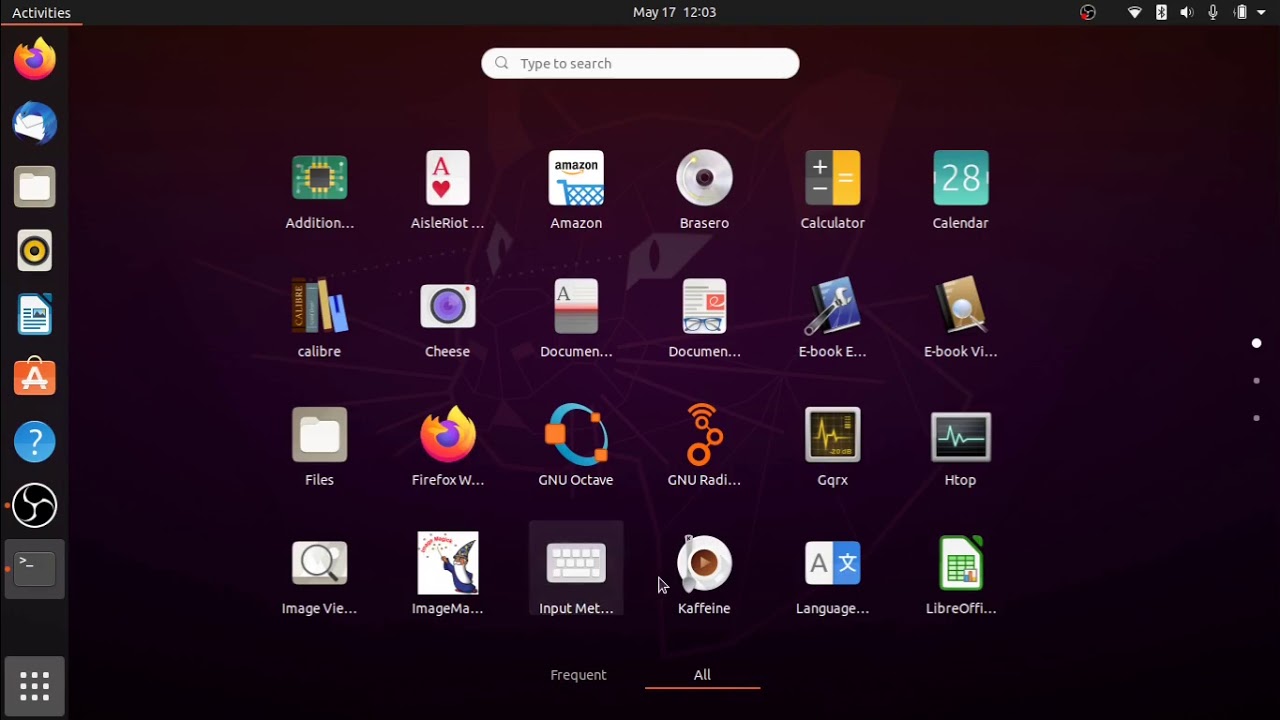Launch LibreOffice Calc spreadsheet
Screen dimensions: 1280x720
coord(960,563)
